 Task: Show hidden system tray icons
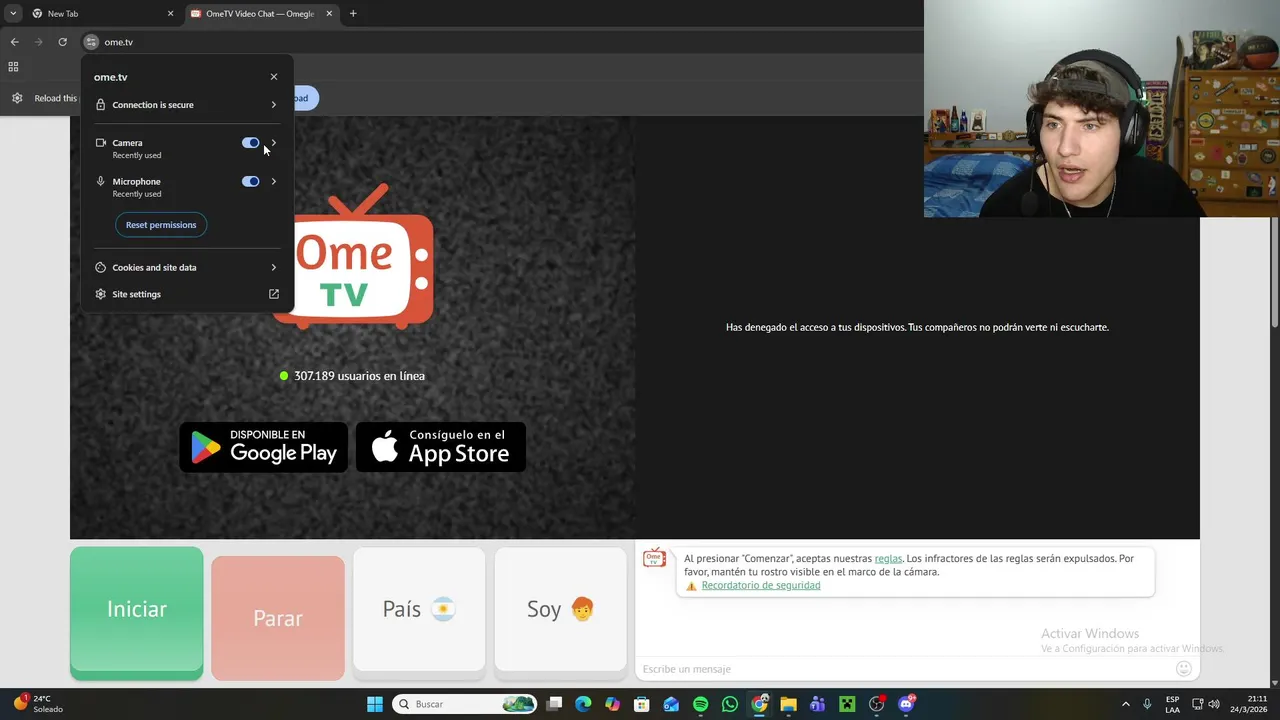pyautogui.click(x=1125, y=704)
